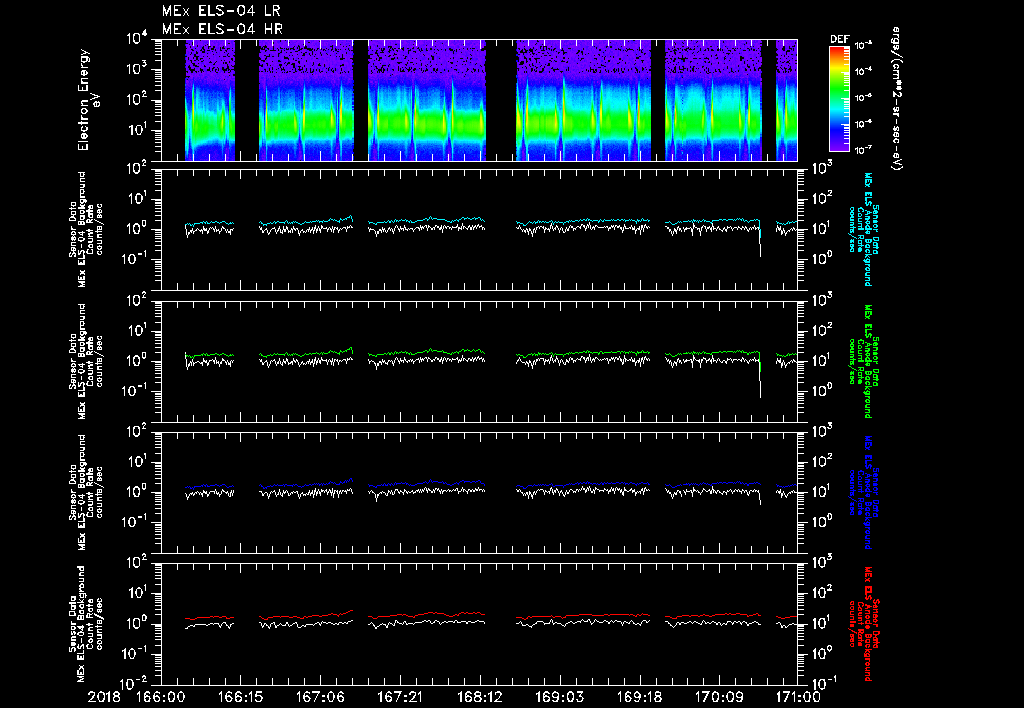1024x708 pixels.
Task: Click the "167:21" time axis tick label
Action: 400,698
